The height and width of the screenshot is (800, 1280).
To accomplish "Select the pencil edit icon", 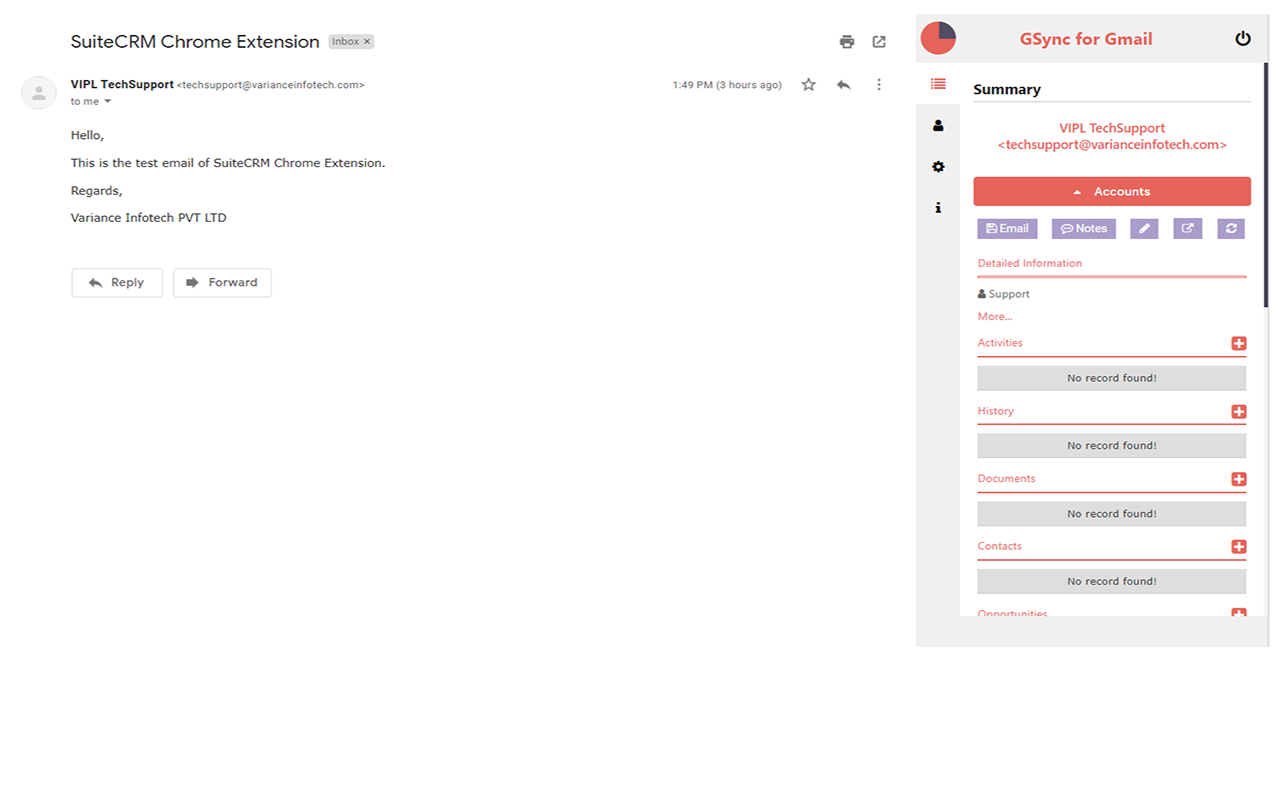I will (x=1144, y=228).
